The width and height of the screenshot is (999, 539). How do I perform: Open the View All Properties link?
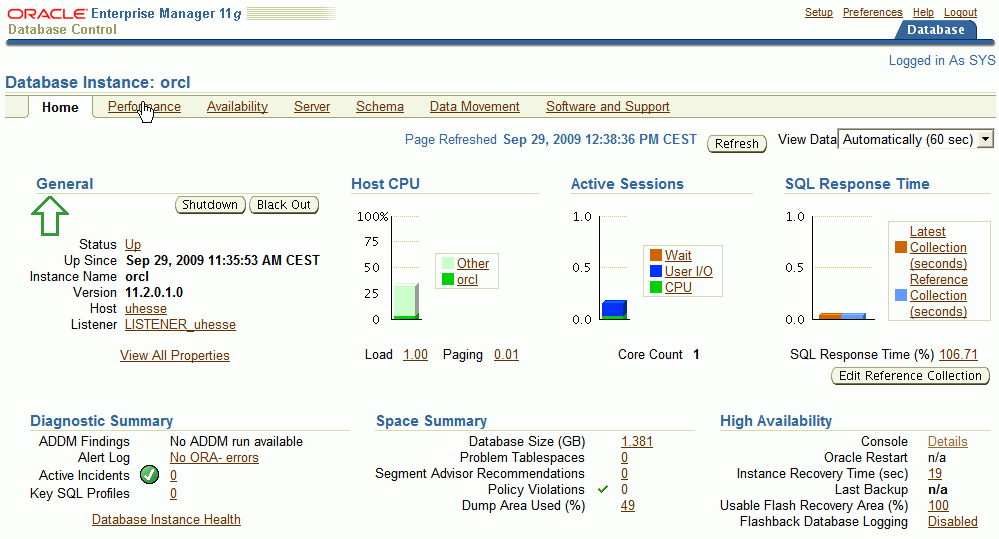click(x=175, y=355)
